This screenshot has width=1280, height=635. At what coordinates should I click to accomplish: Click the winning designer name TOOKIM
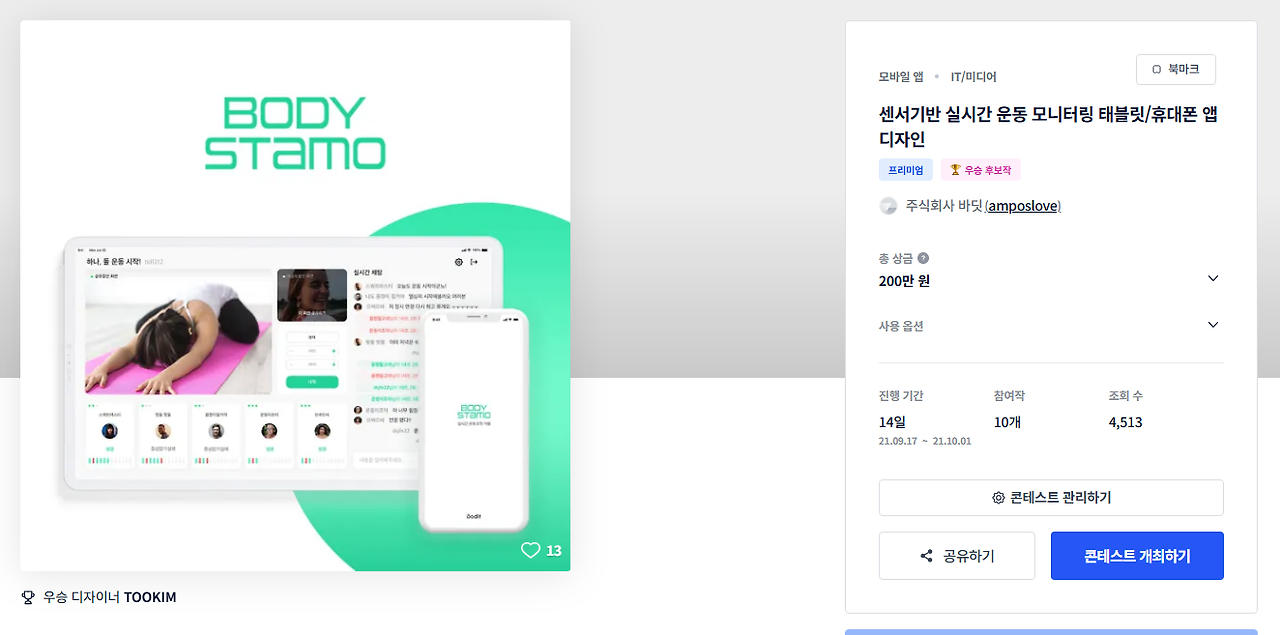pos(150,597)
